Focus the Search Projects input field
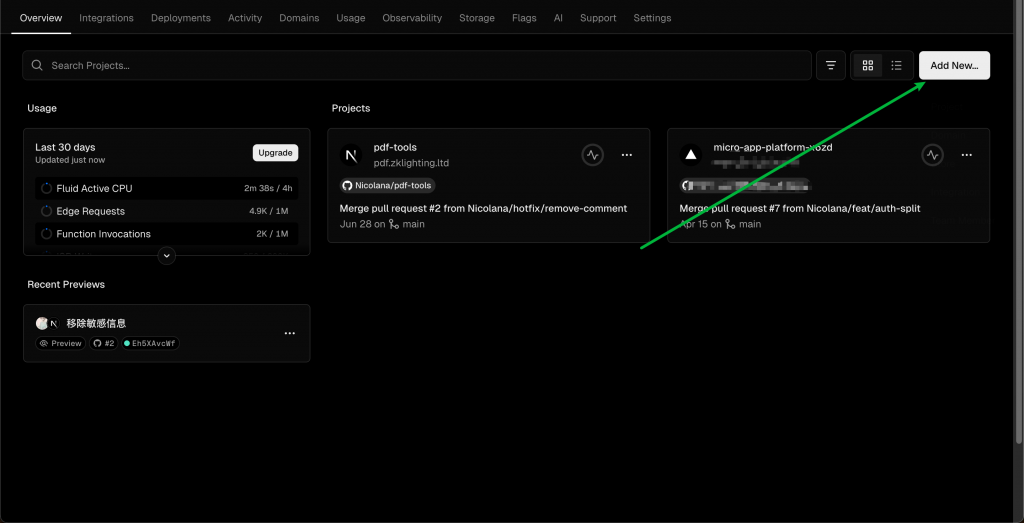Viewport: 1024px width, 523px height. [420, 66]
